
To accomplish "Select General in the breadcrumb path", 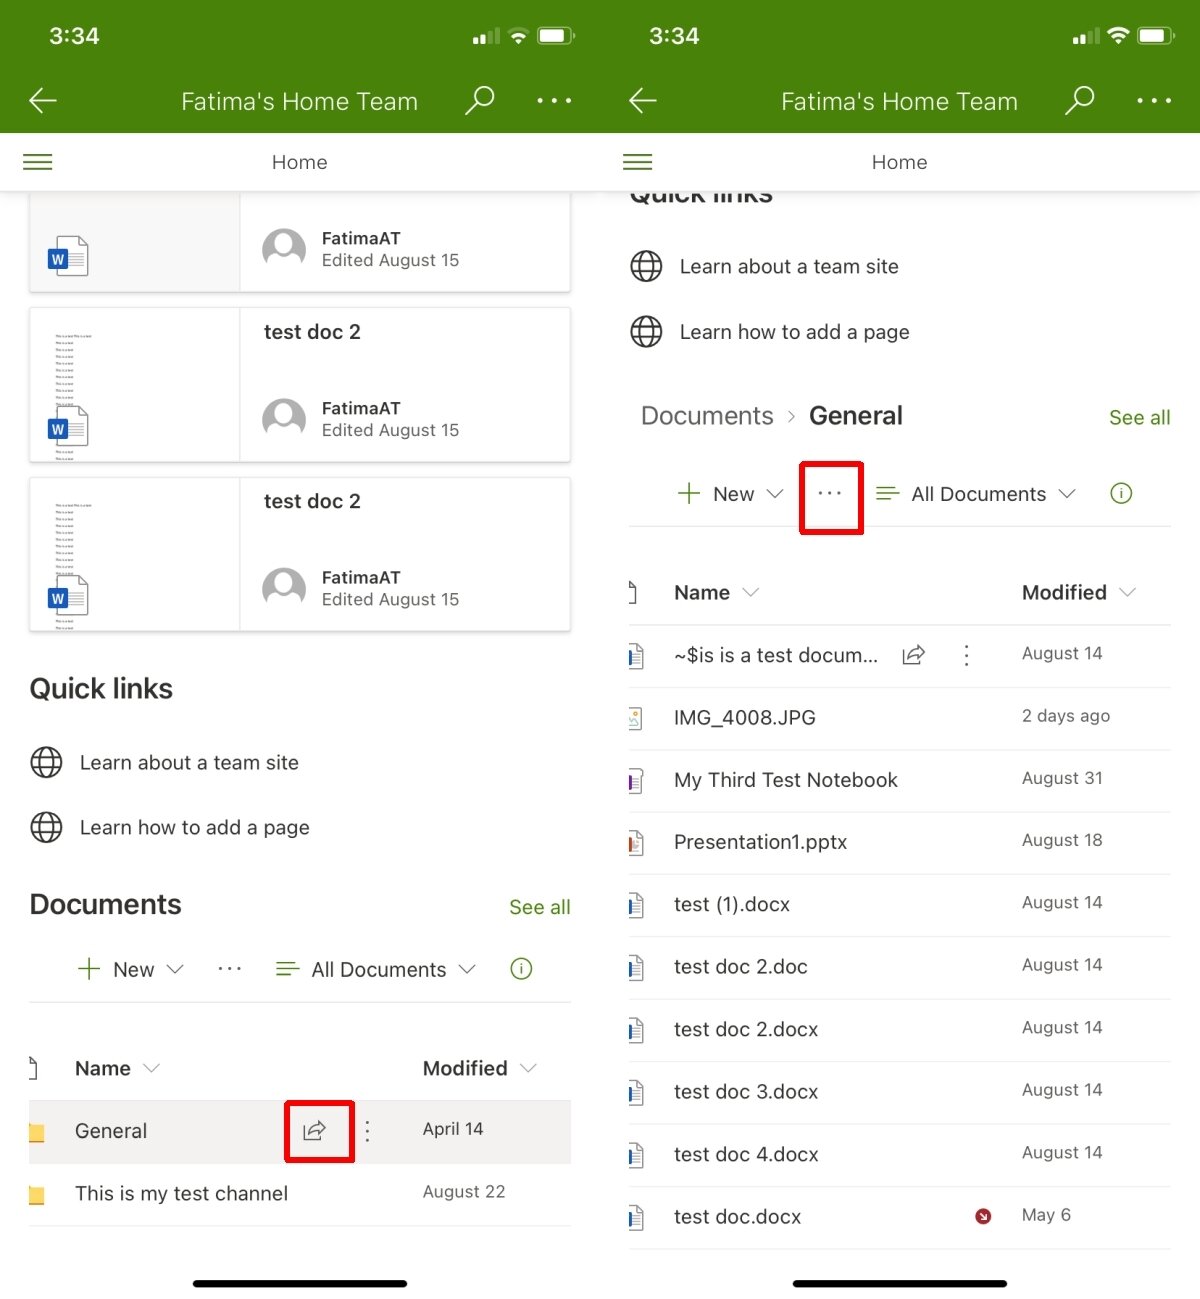I will pos(855,416).
